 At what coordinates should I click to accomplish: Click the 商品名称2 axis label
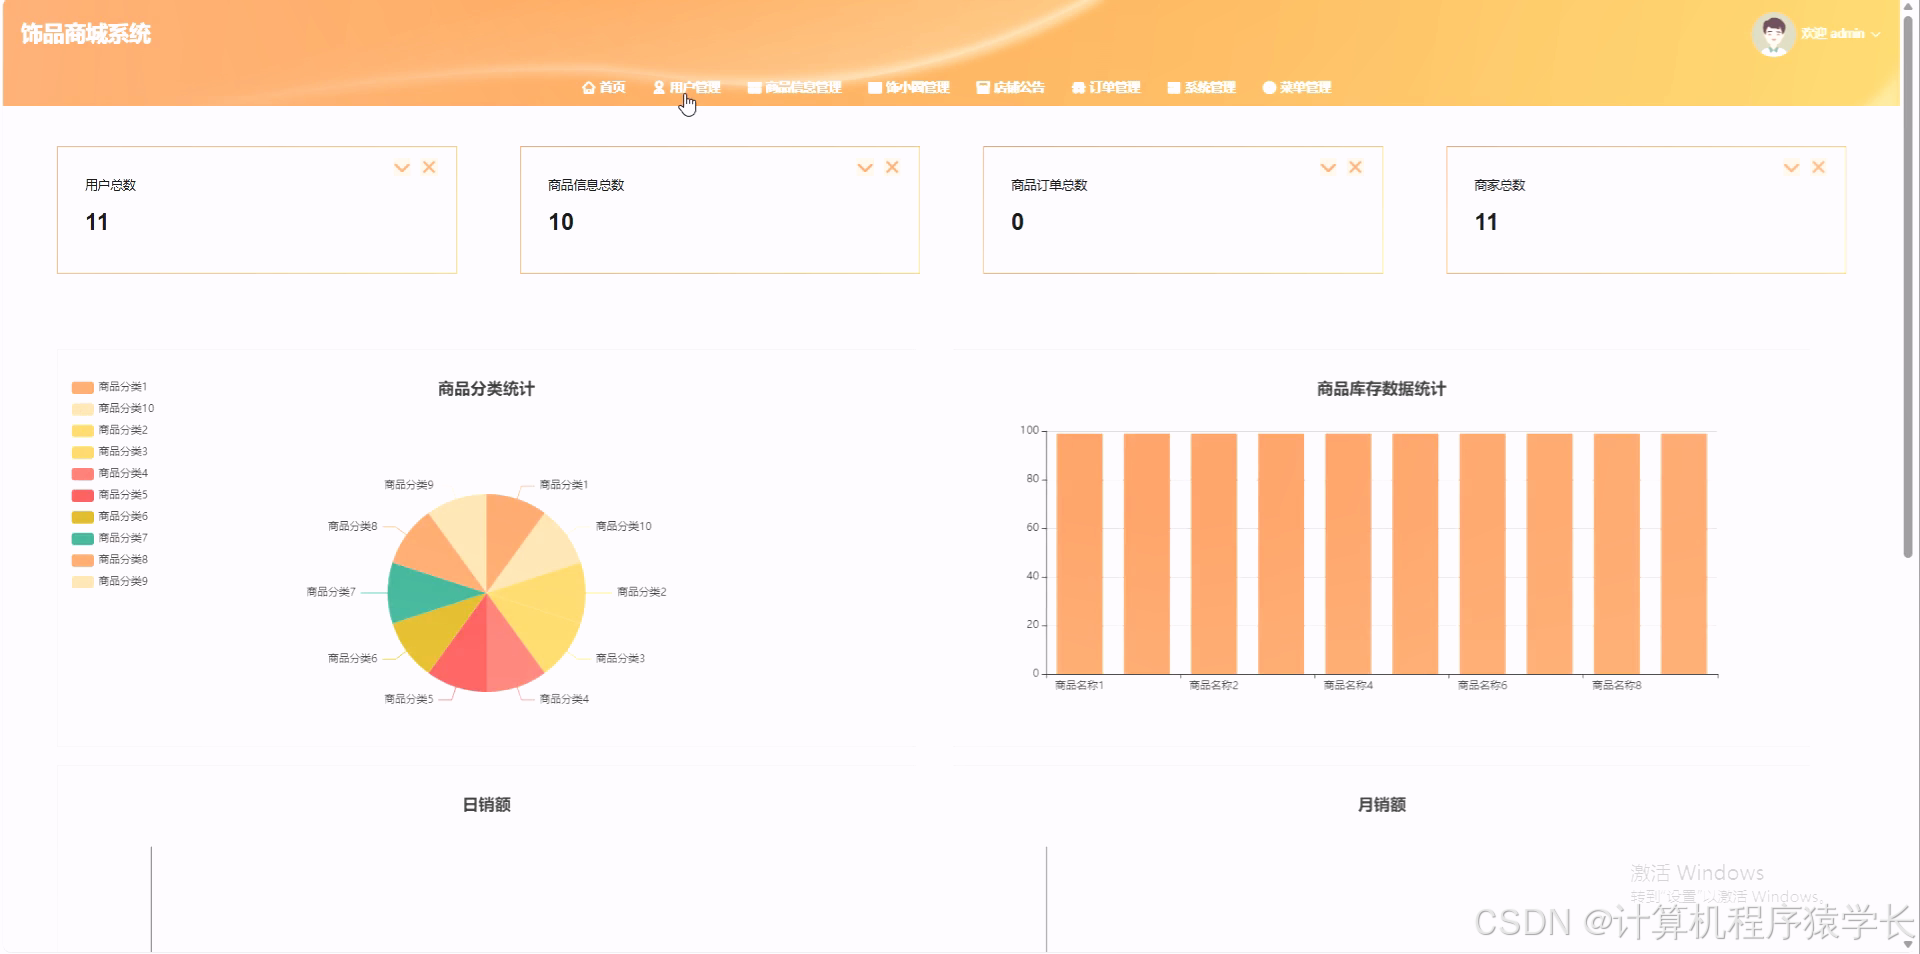coord(1214,686)
